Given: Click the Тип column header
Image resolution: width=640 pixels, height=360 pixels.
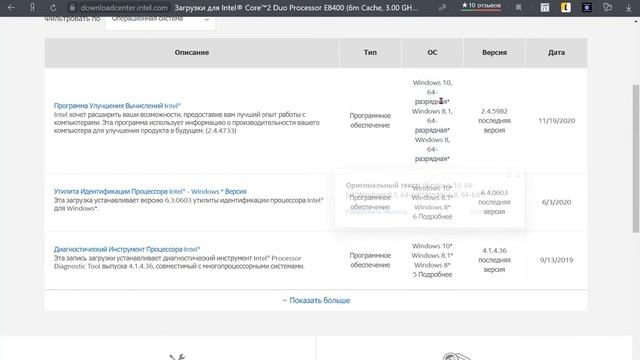Looking at the screenshot, I should pyautogui.click(x=370, y=53).
